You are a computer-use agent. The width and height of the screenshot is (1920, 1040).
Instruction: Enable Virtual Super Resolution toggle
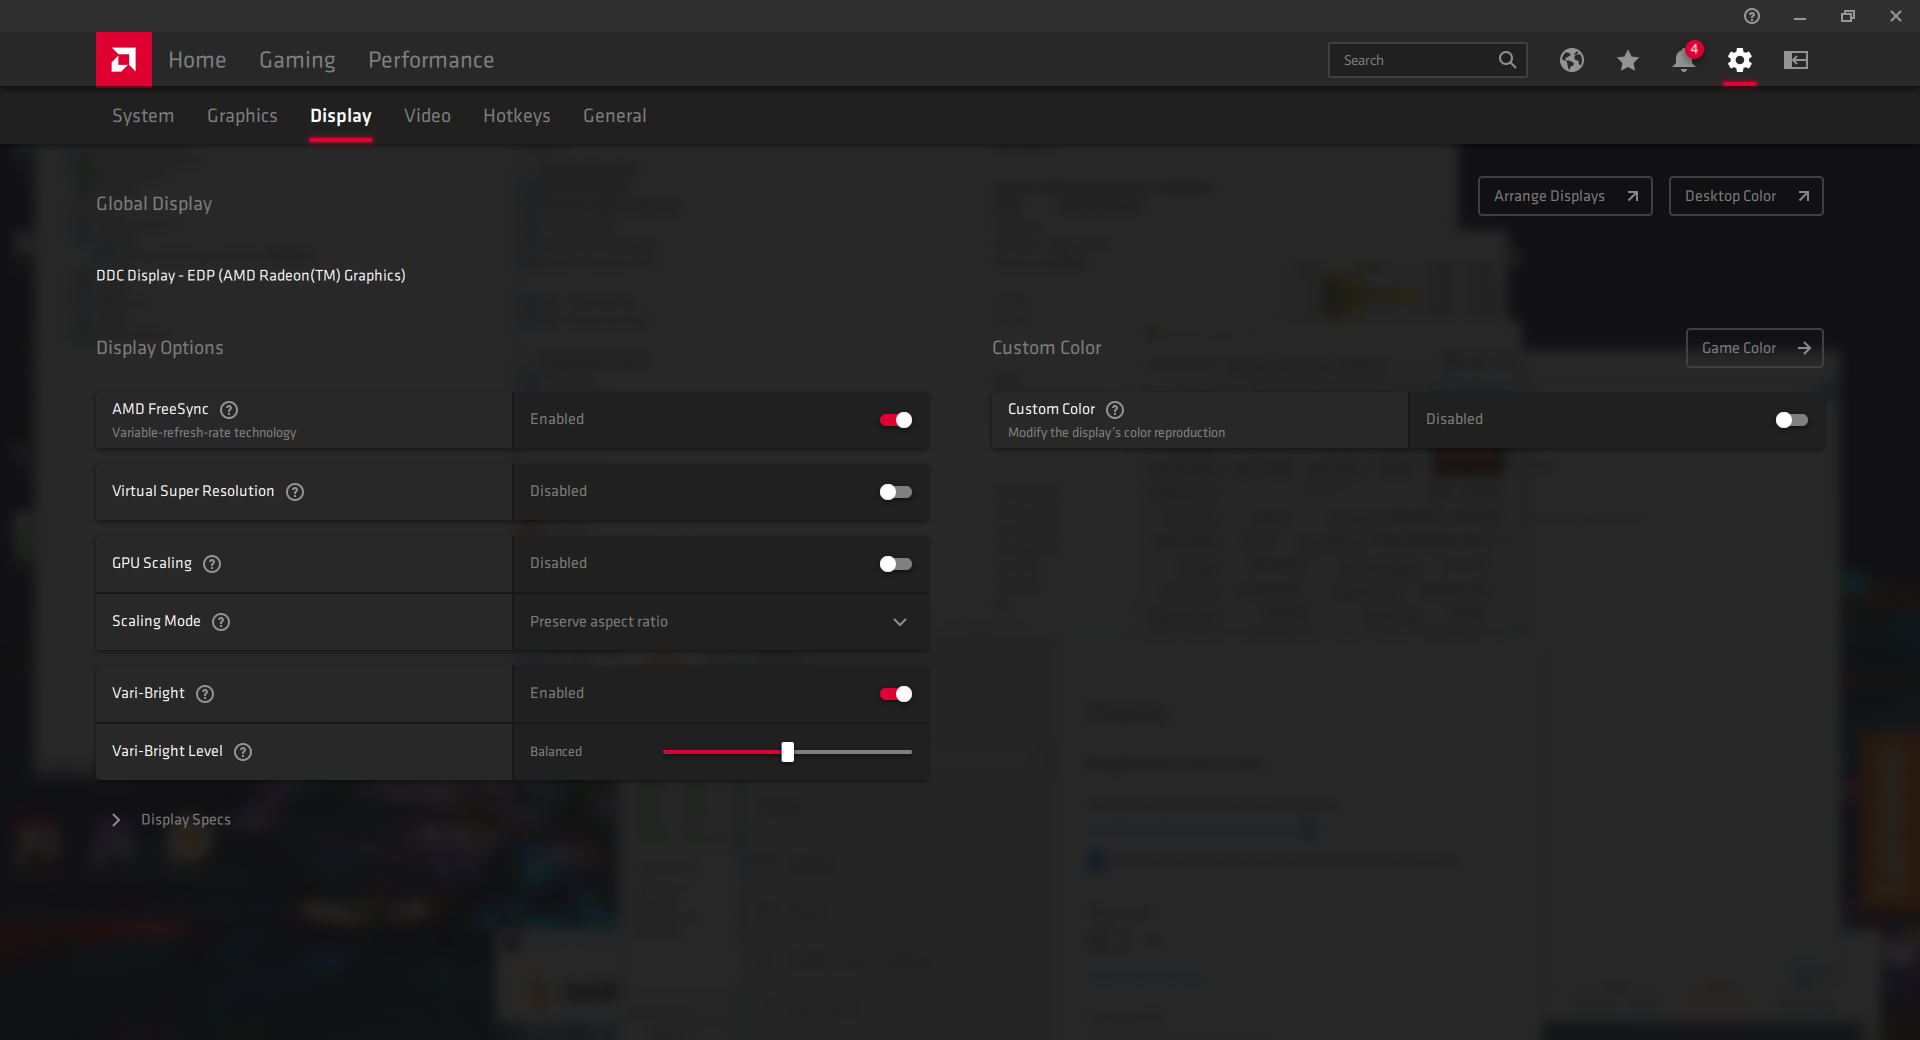tap(896, 492)
